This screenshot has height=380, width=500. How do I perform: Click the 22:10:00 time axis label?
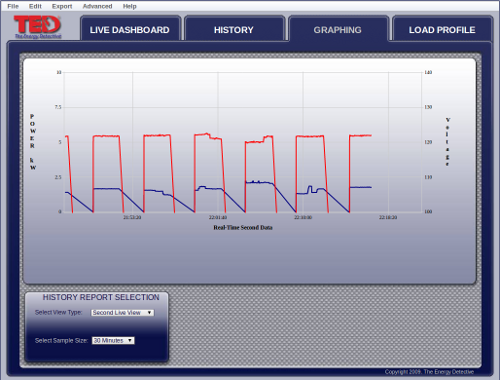[x=303, y=217]
